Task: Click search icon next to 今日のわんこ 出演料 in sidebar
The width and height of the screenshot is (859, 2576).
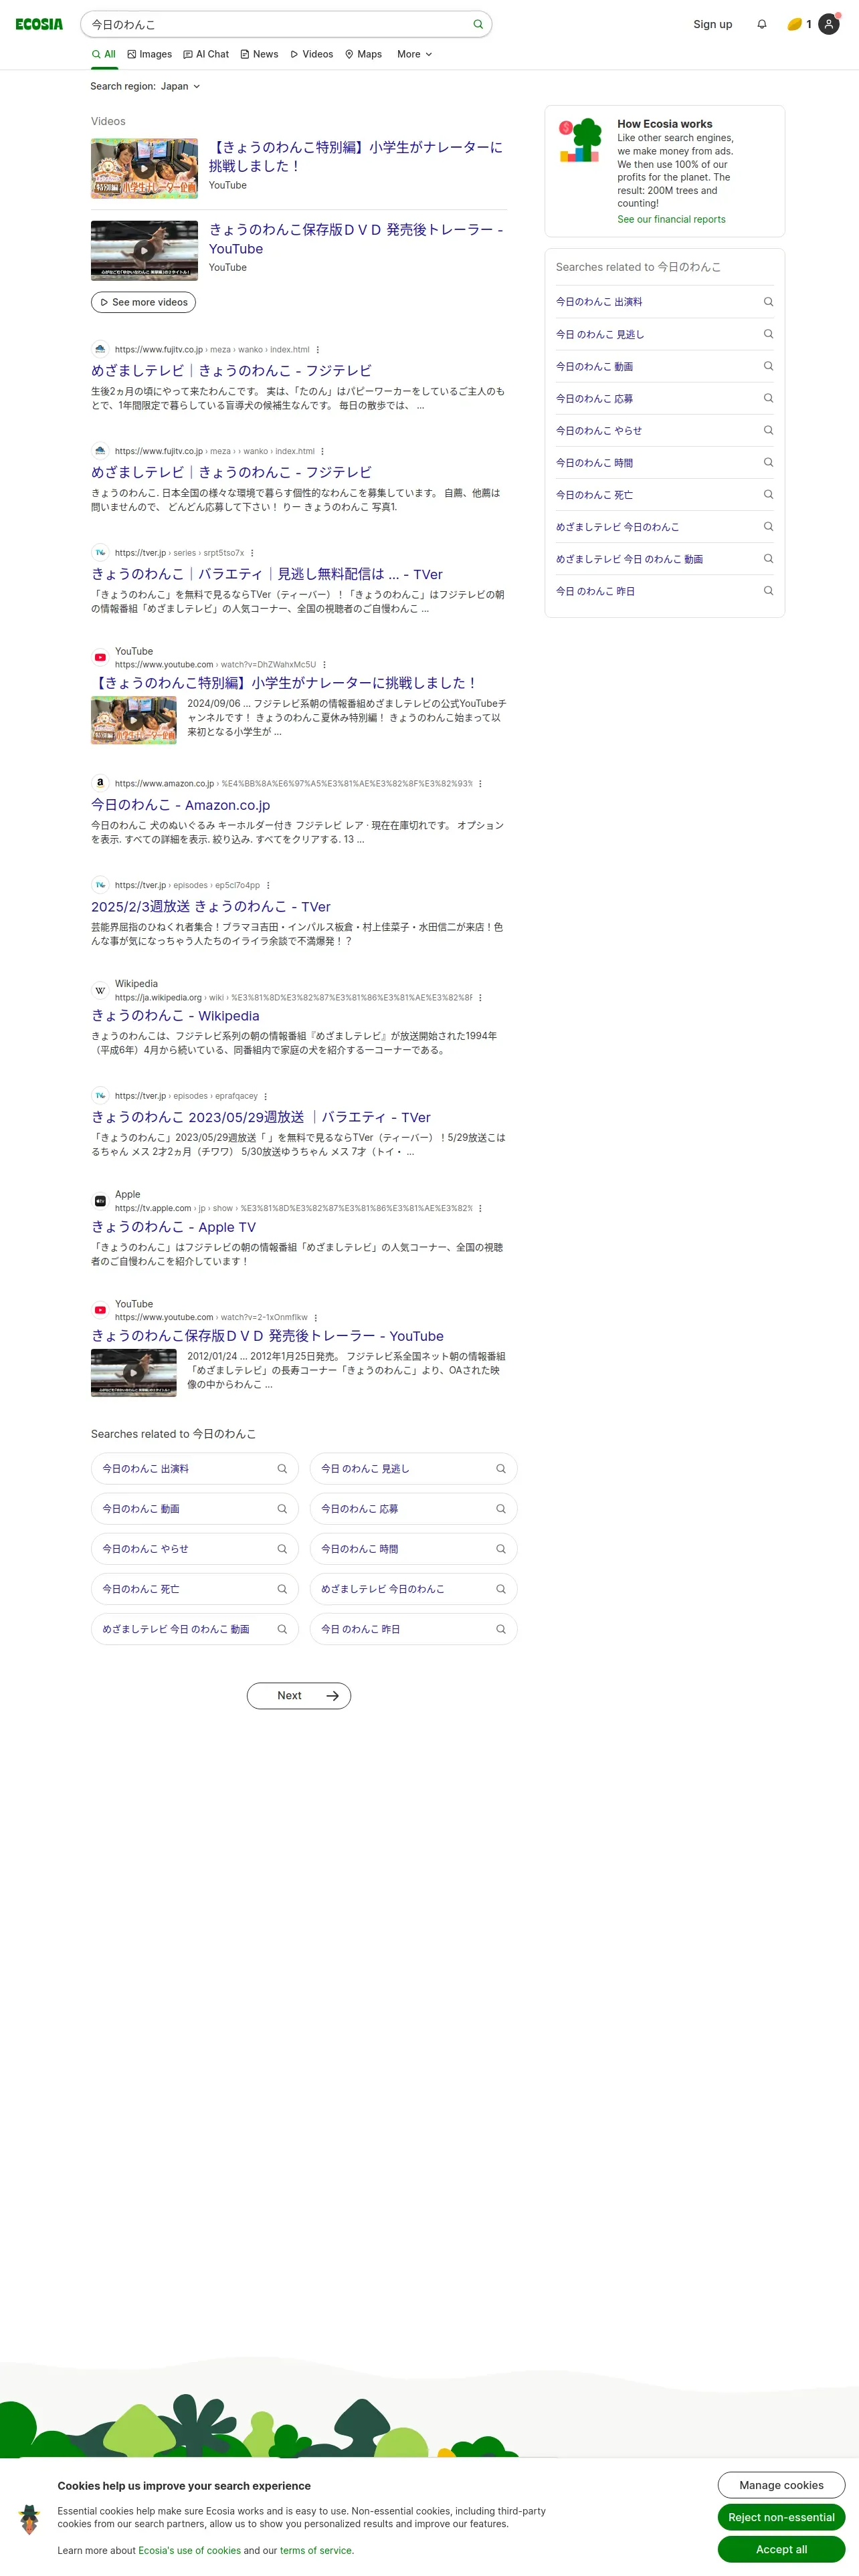Action: [x=768, y=302]
